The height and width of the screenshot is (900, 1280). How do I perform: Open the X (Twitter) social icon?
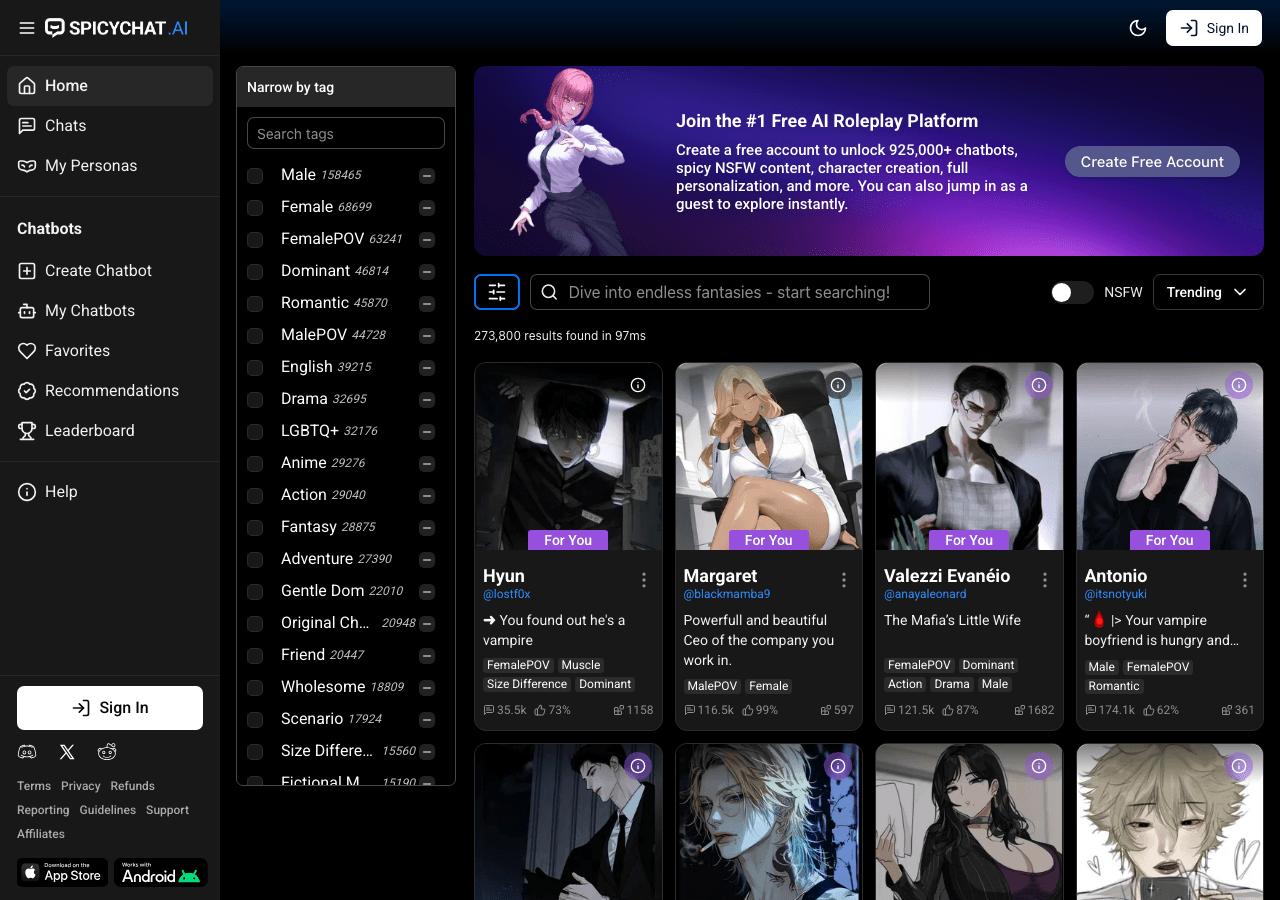[x=67, y=752]
